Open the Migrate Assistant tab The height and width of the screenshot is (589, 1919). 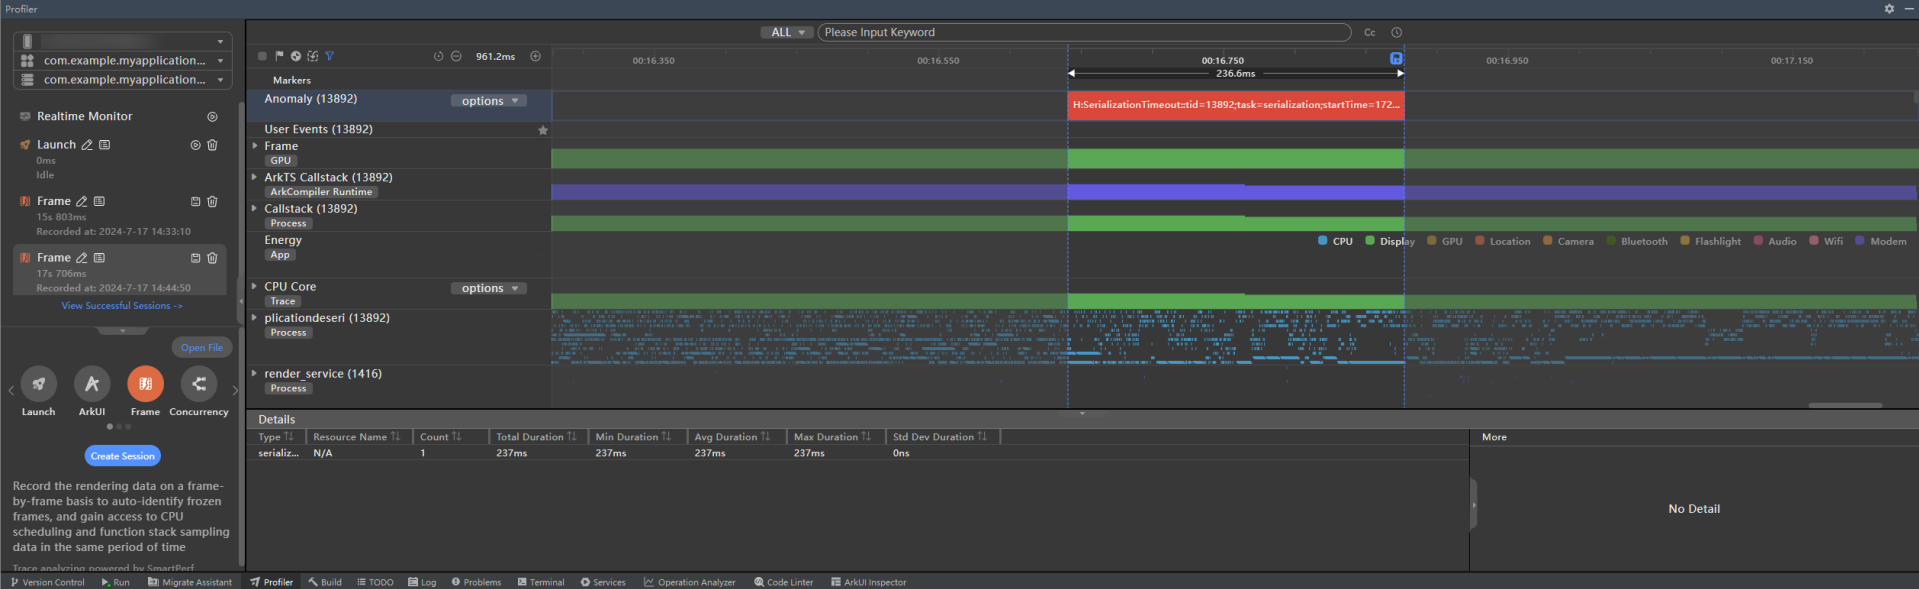click(x=190, y=582)
